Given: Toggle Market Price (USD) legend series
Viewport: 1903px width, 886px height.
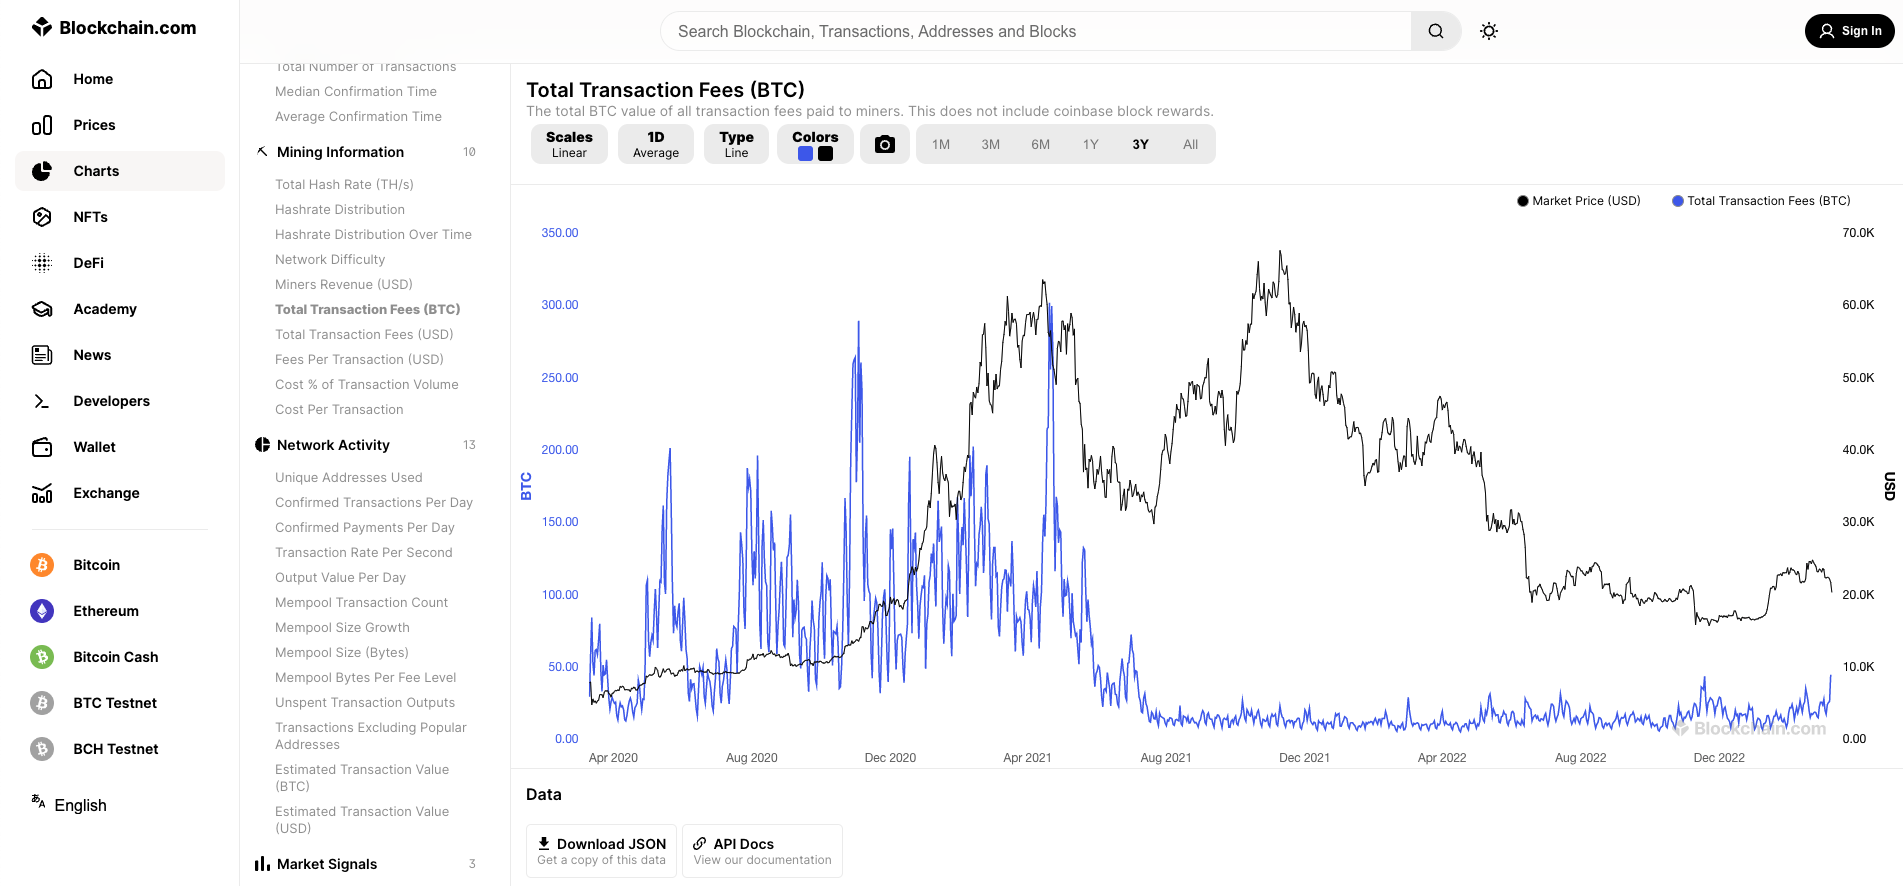Looking at the screenshot, I should click(1579, 201).
